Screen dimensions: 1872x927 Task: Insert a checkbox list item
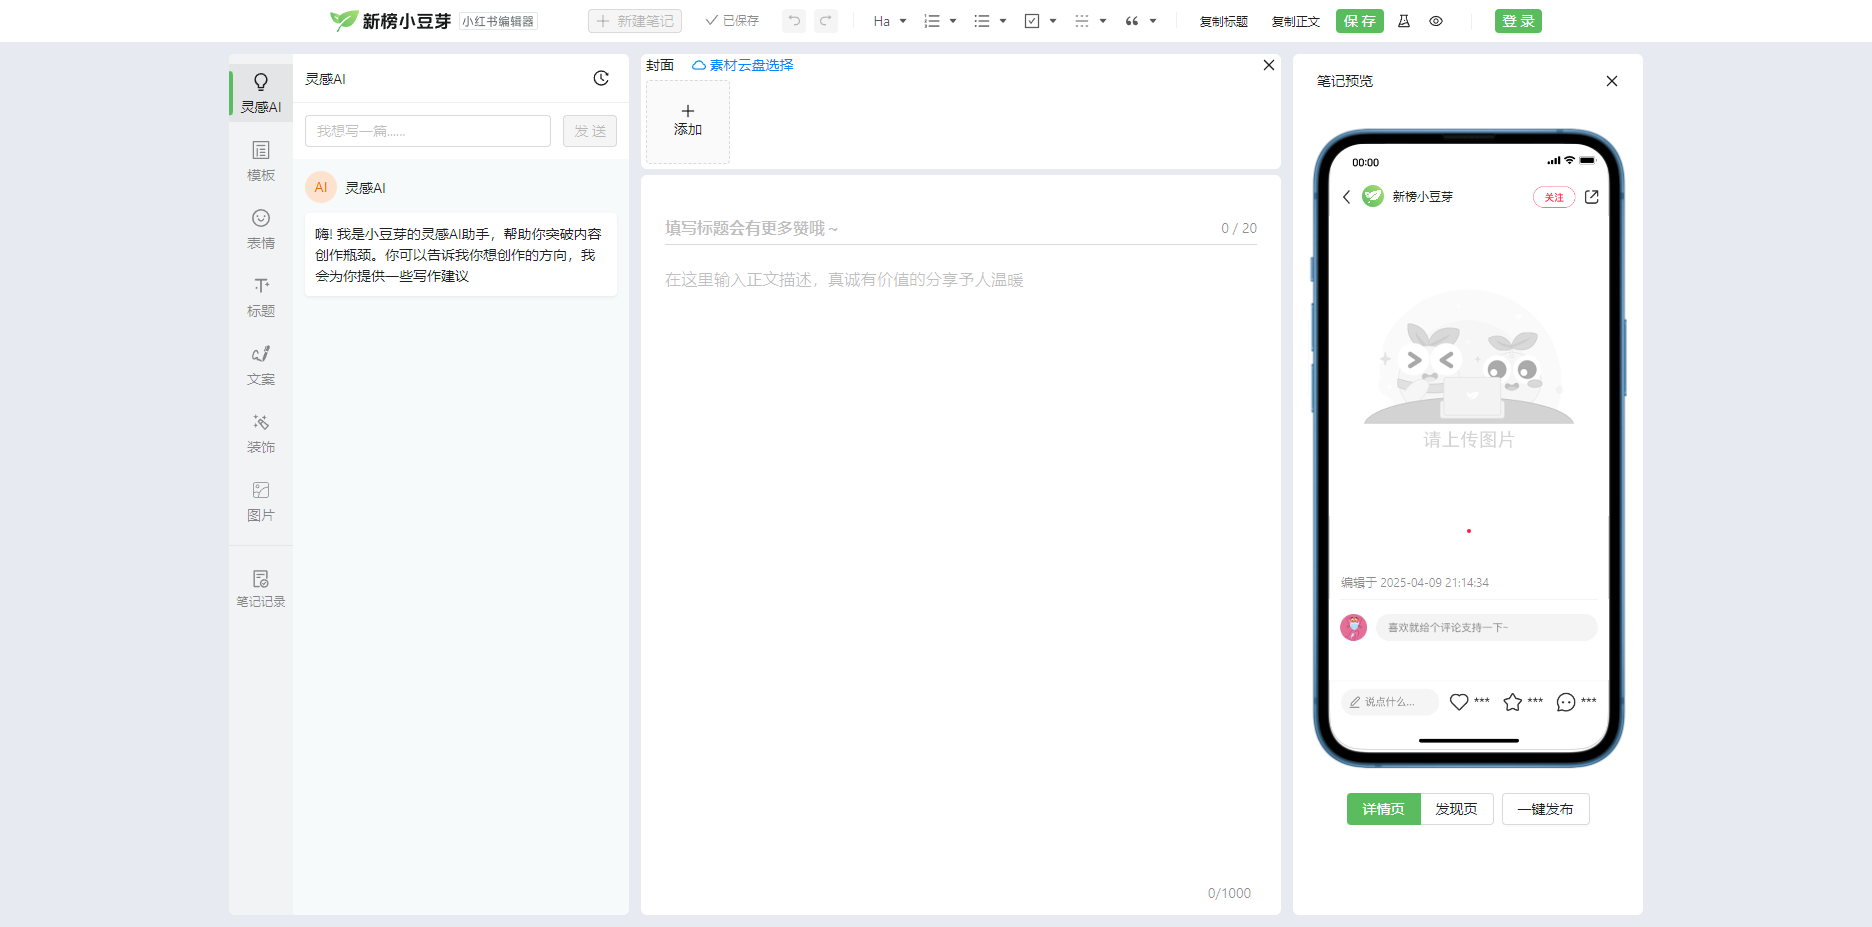[1032, 21]
